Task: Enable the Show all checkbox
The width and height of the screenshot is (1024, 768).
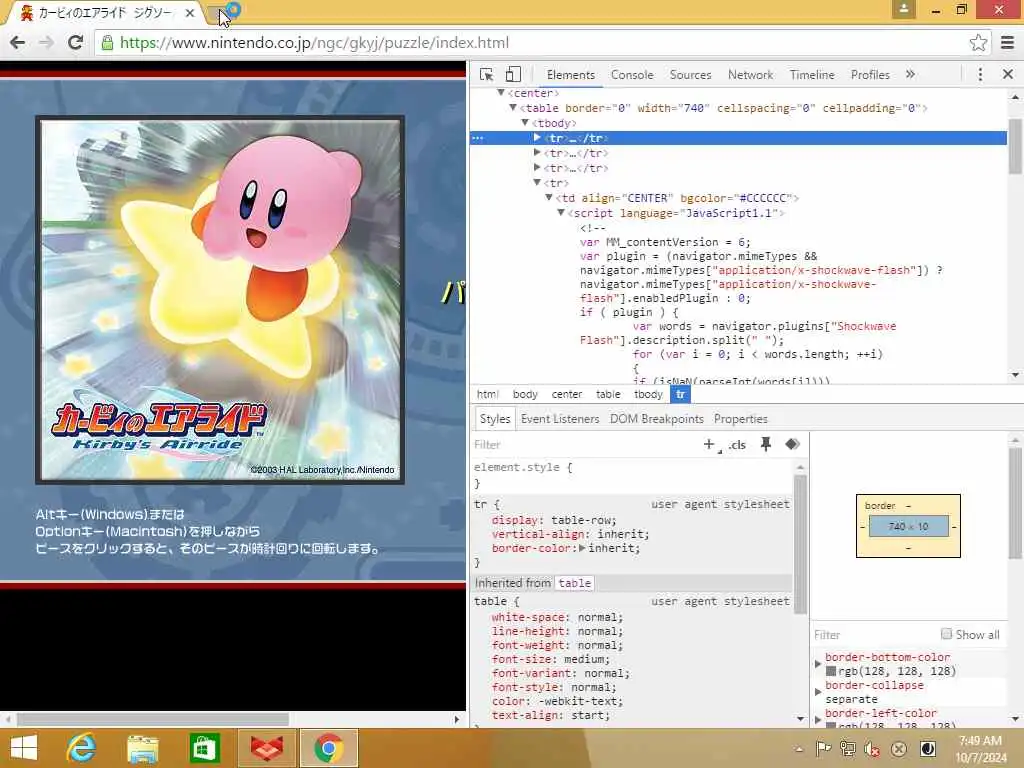Action: (946, 633)
